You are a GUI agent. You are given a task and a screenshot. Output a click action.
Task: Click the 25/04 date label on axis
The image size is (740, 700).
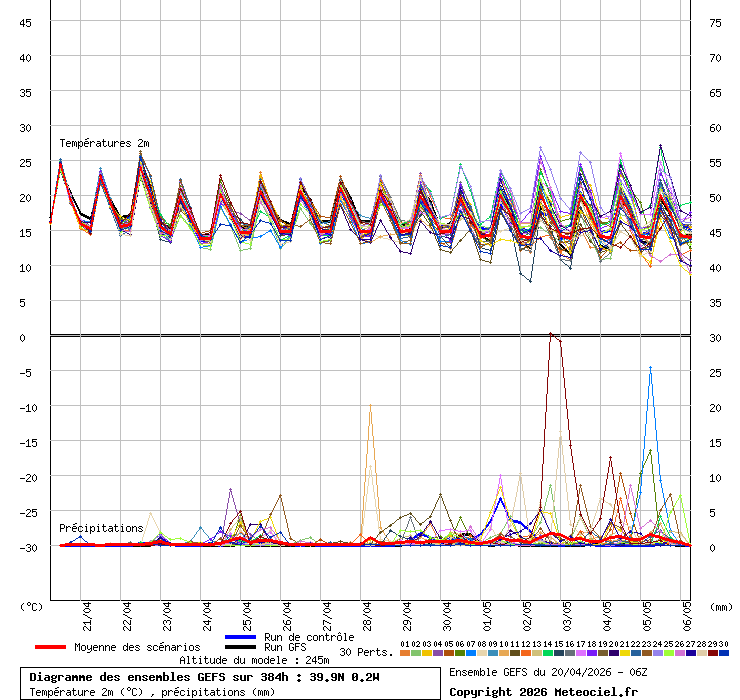247,612
